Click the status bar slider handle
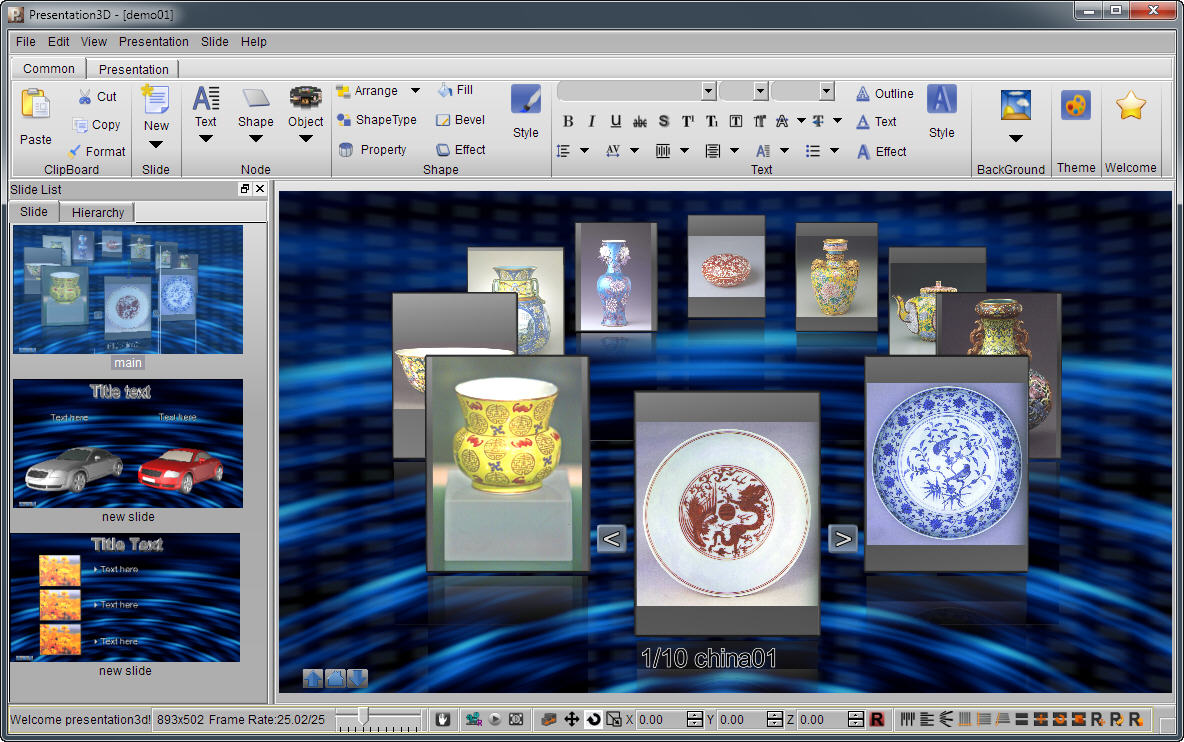This screenshot has height=742, width=1184. [x=363, y=716]
